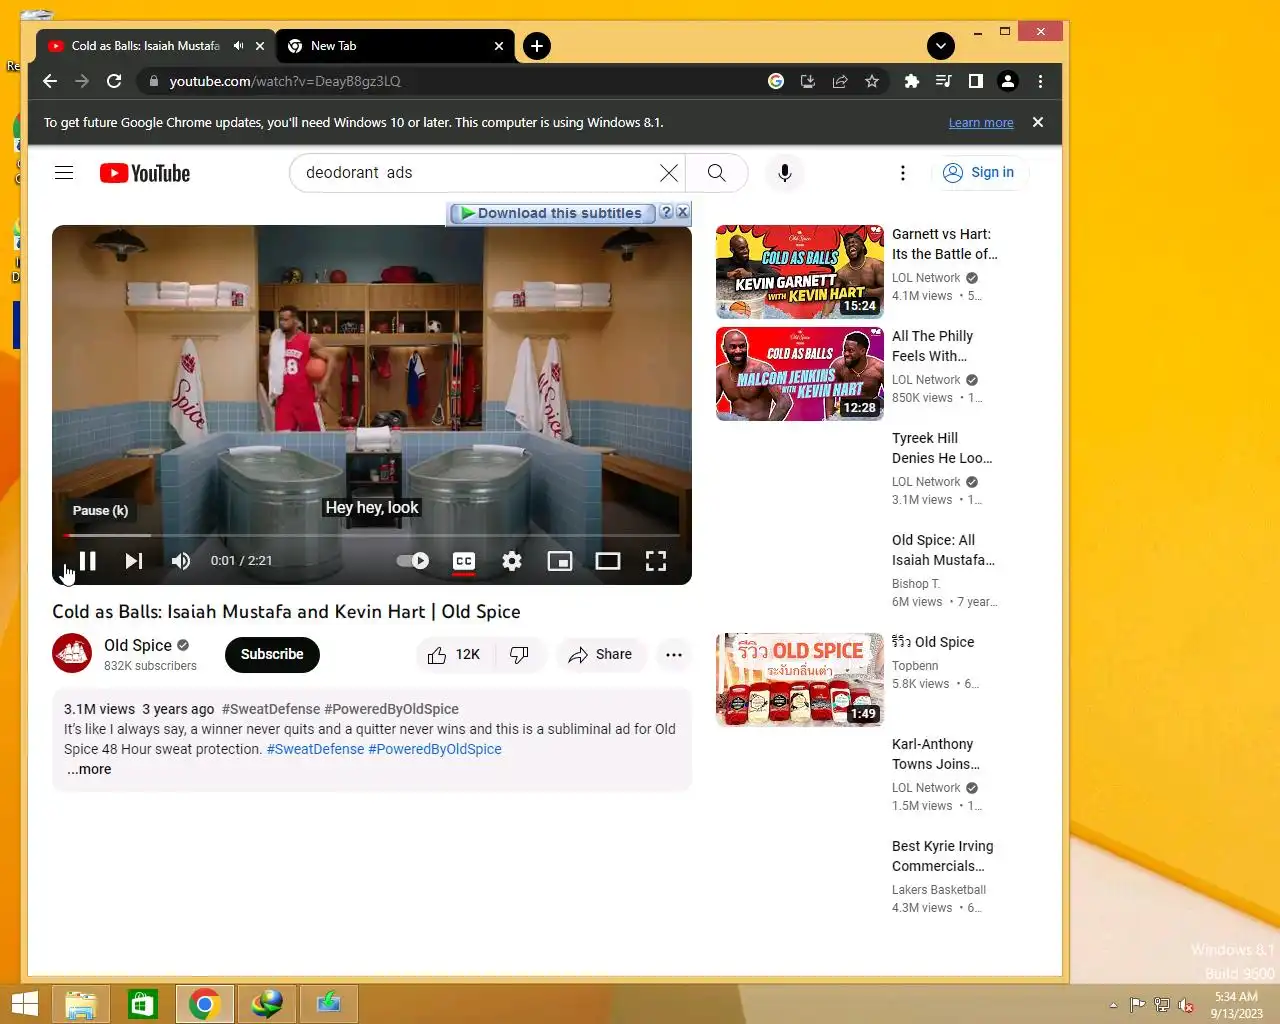Skip to the next video
This screenshot has width=1280, height=1024.
134,561
